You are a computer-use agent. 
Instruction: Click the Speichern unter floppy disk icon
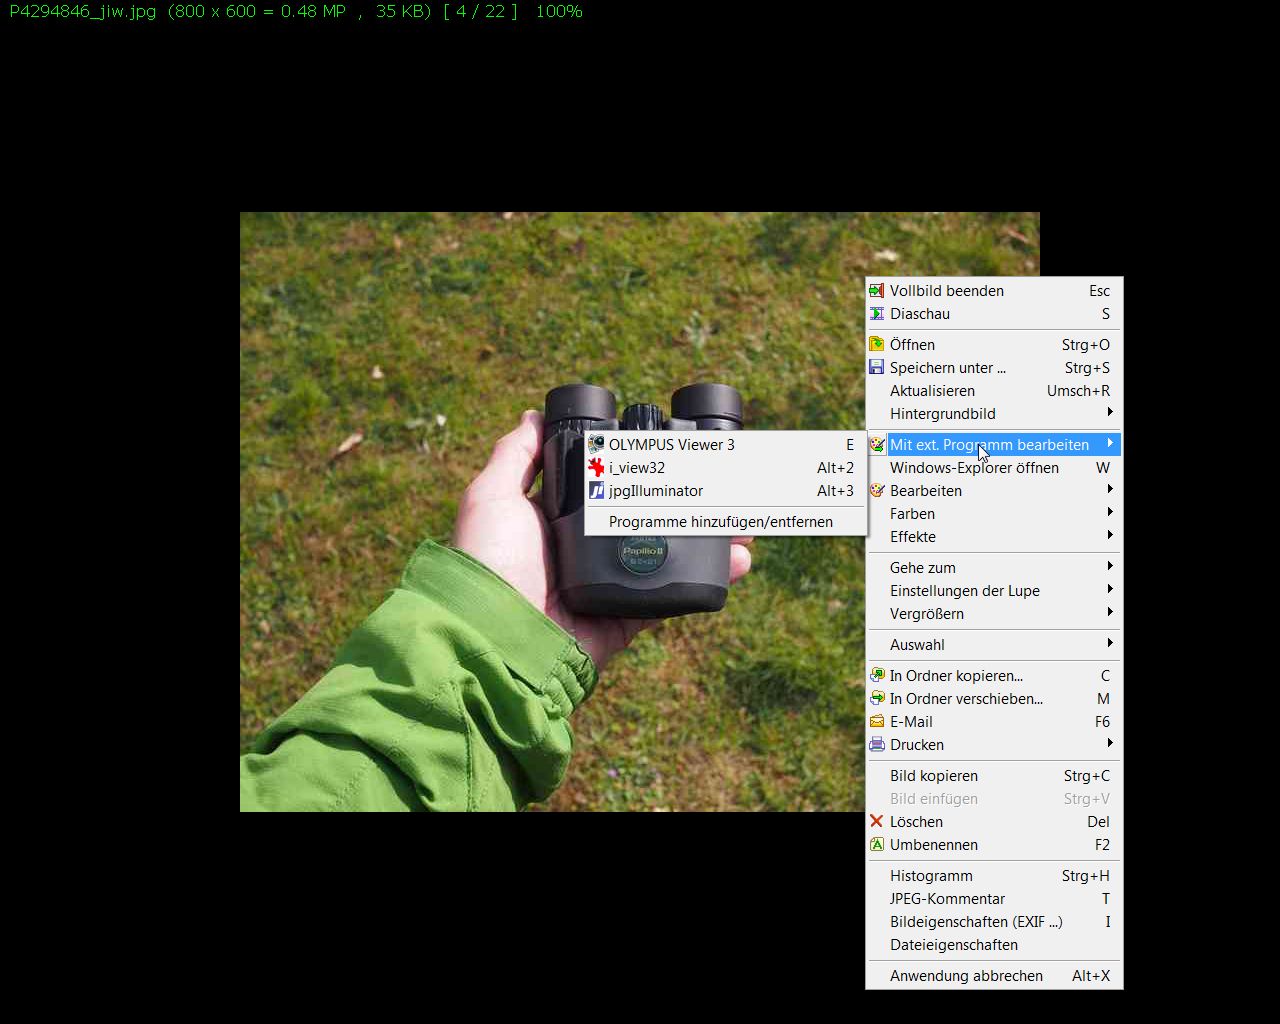tap(877, 368)
